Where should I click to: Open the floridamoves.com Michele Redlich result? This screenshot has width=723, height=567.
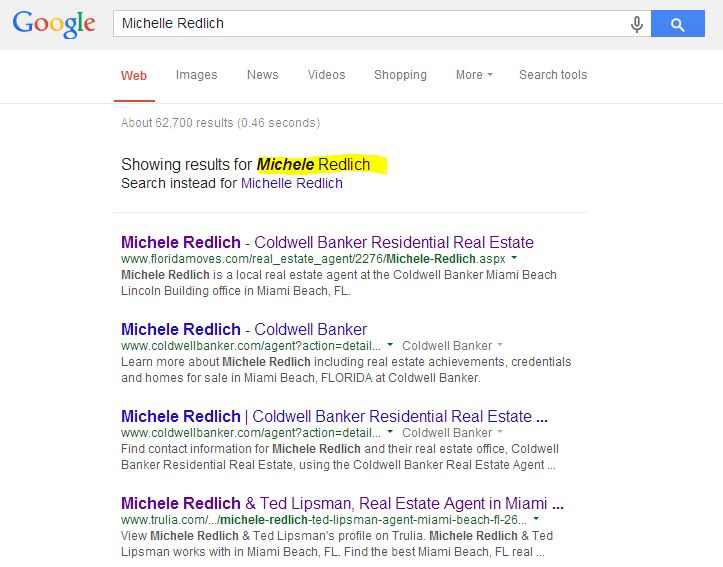(x=327, y=242)
